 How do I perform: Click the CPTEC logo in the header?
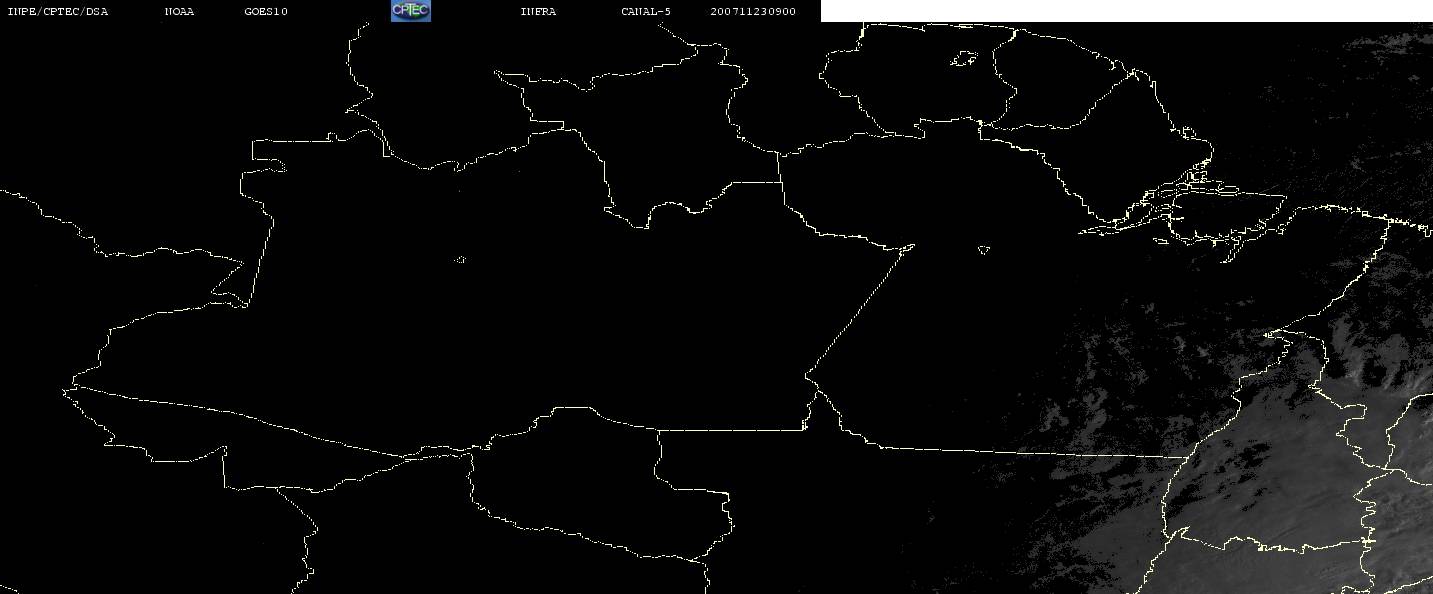pyautogui.click(x=410, y=11)
